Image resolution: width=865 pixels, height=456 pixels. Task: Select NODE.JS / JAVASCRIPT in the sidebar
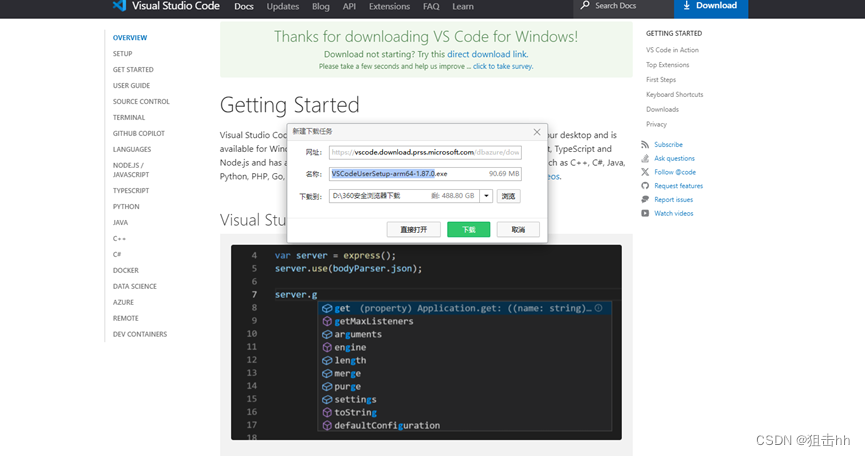131,170
